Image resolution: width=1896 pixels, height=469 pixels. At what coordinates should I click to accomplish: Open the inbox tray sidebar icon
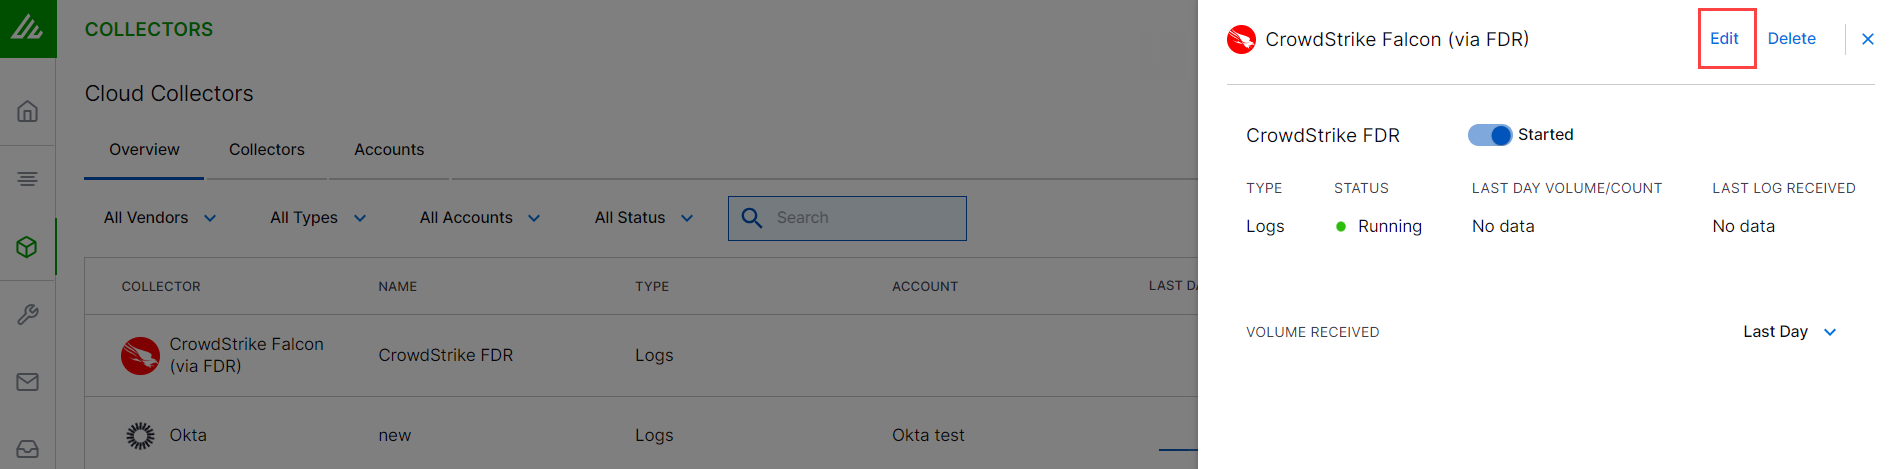pos(28,448)
